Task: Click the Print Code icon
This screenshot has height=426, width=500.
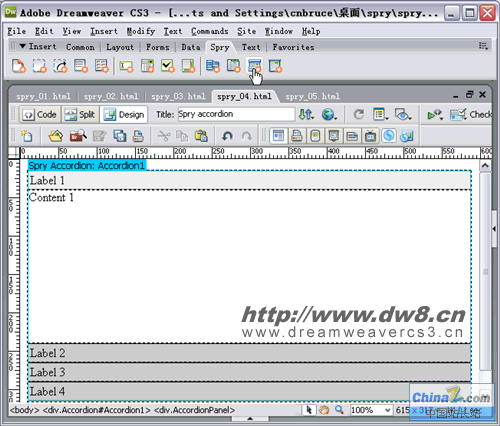Action: 138,136
